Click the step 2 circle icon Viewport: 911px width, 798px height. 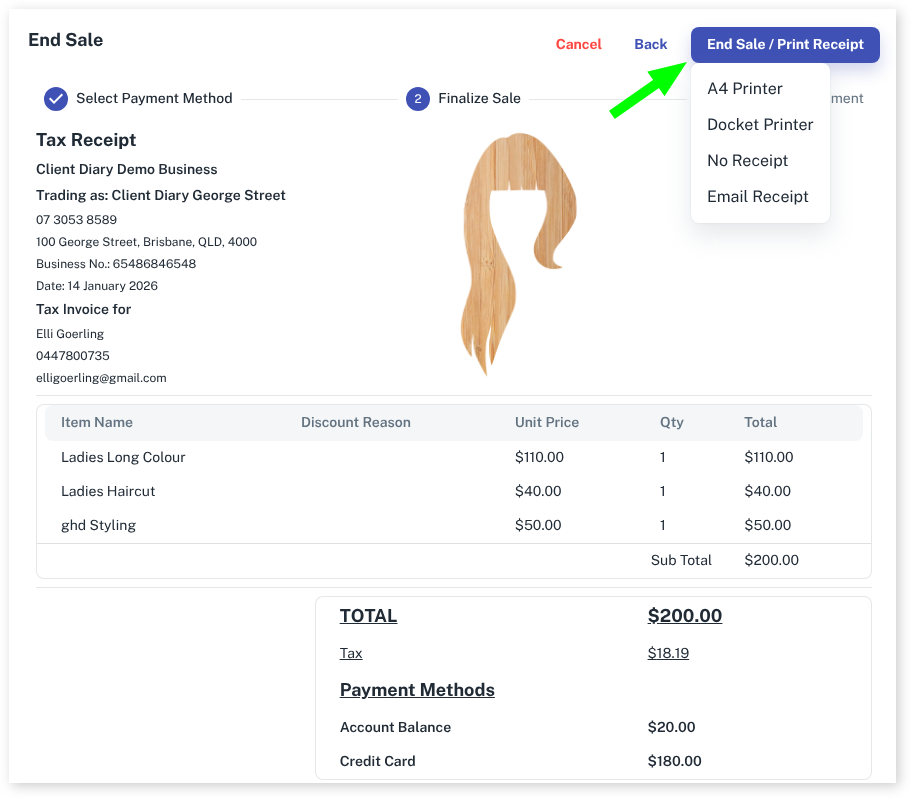click(418, 98)
